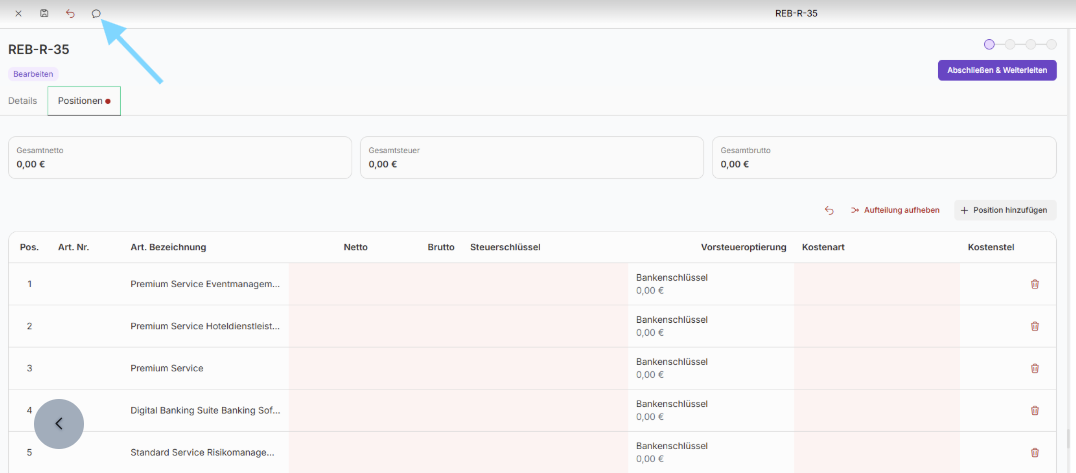Click the red undo icon above table
Image resolution: width=1076 pixels, height=473 pixels.
tap(829, 210)
